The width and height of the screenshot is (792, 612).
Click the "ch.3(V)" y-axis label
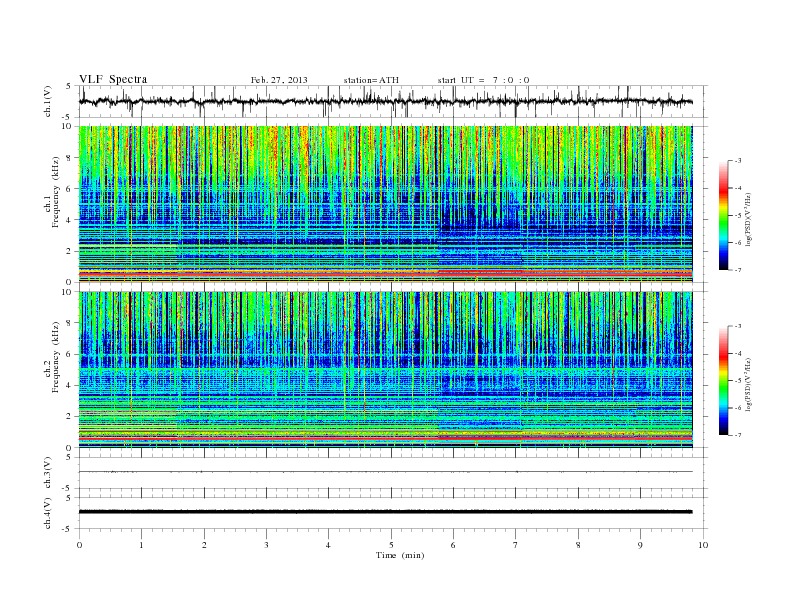point(47,473)
